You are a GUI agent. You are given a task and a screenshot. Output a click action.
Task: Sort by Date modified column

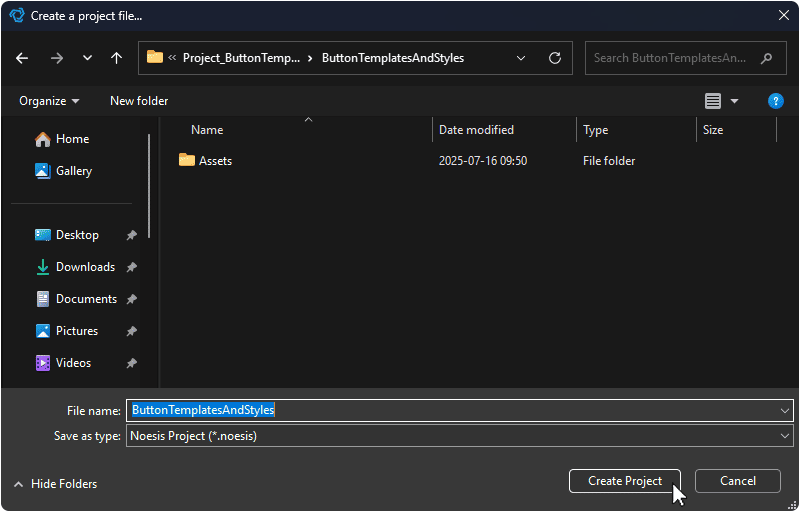477,130
